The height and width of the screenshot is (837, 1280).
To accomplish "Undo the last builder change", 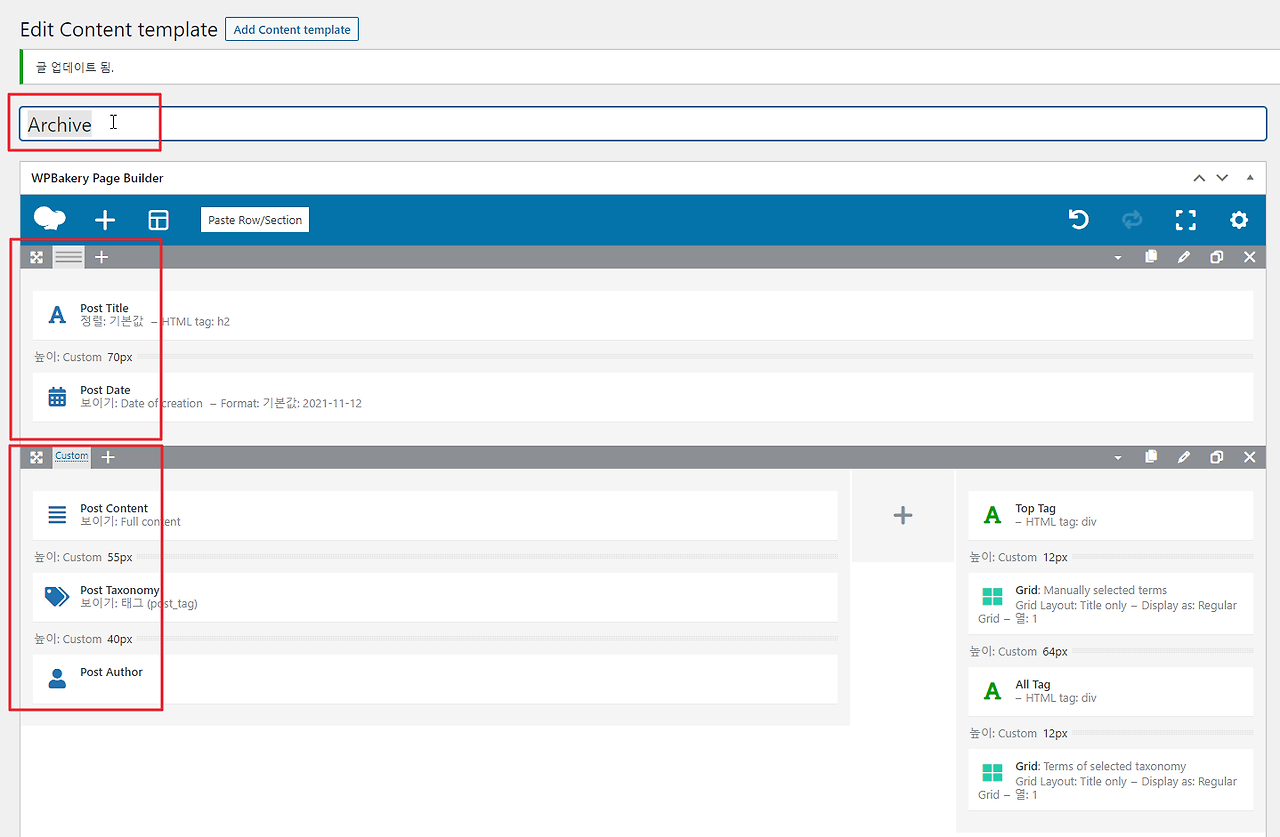I will (1078, 220).
